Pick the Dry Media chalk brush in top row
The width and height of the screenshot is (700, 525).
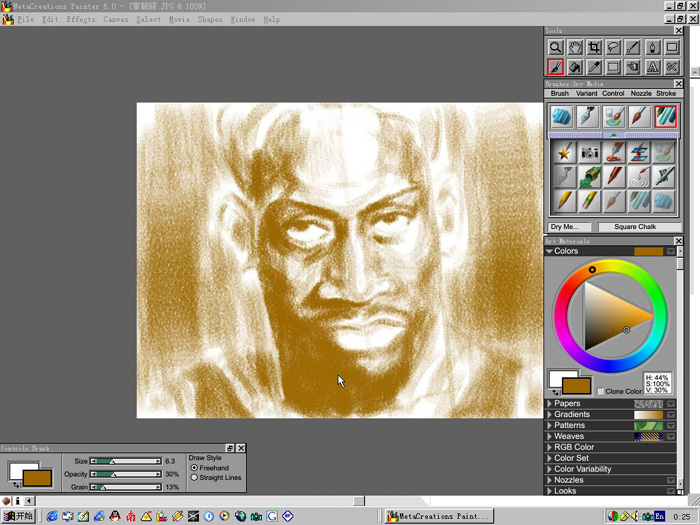tap(666, 117)
